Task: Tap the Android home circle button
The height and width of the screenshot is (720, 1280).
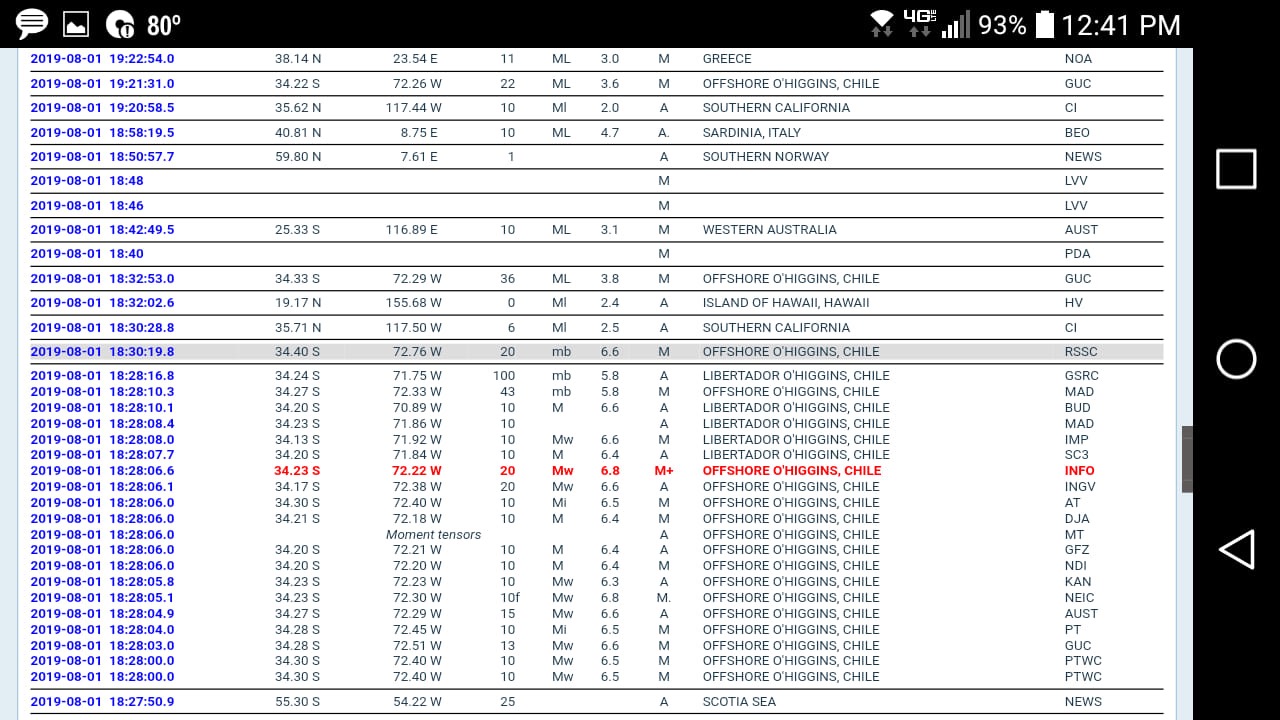Action: 1236,359
